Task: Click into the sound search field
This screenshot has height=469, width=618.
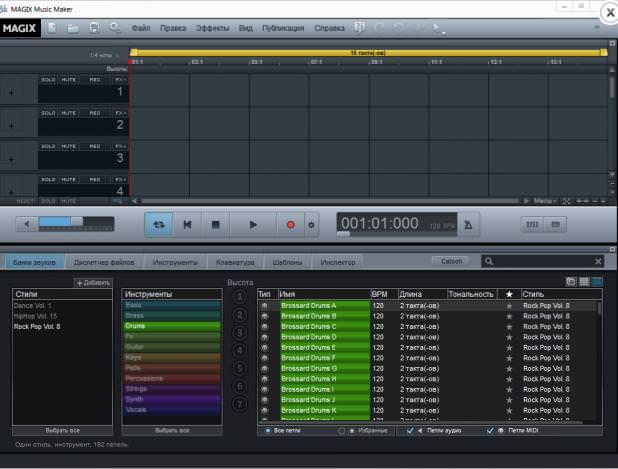Action: (544, 261)
